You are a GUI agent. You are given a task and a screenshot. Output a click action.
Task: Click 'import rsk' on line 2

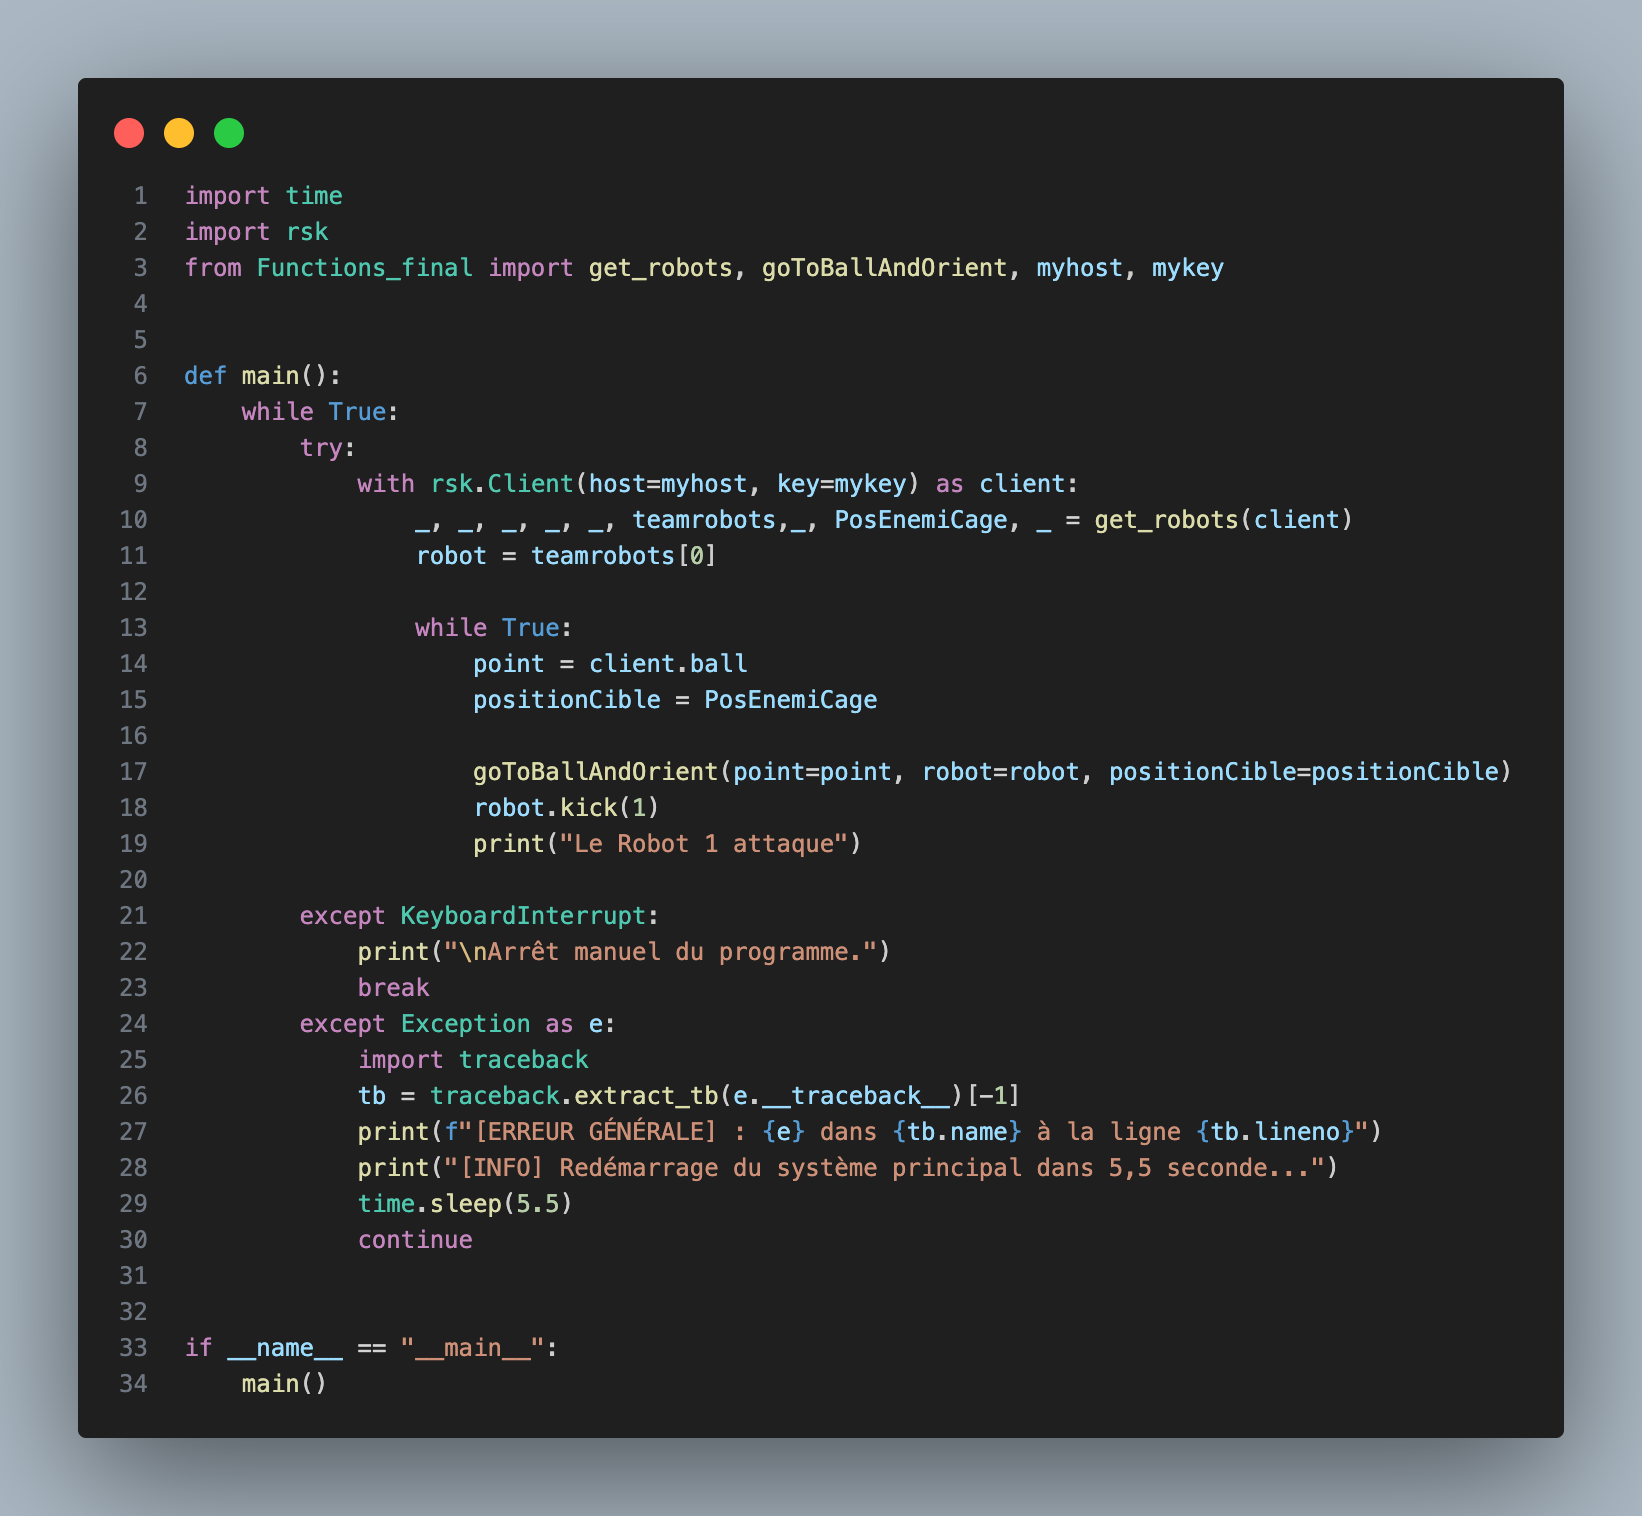pos(257,232)
